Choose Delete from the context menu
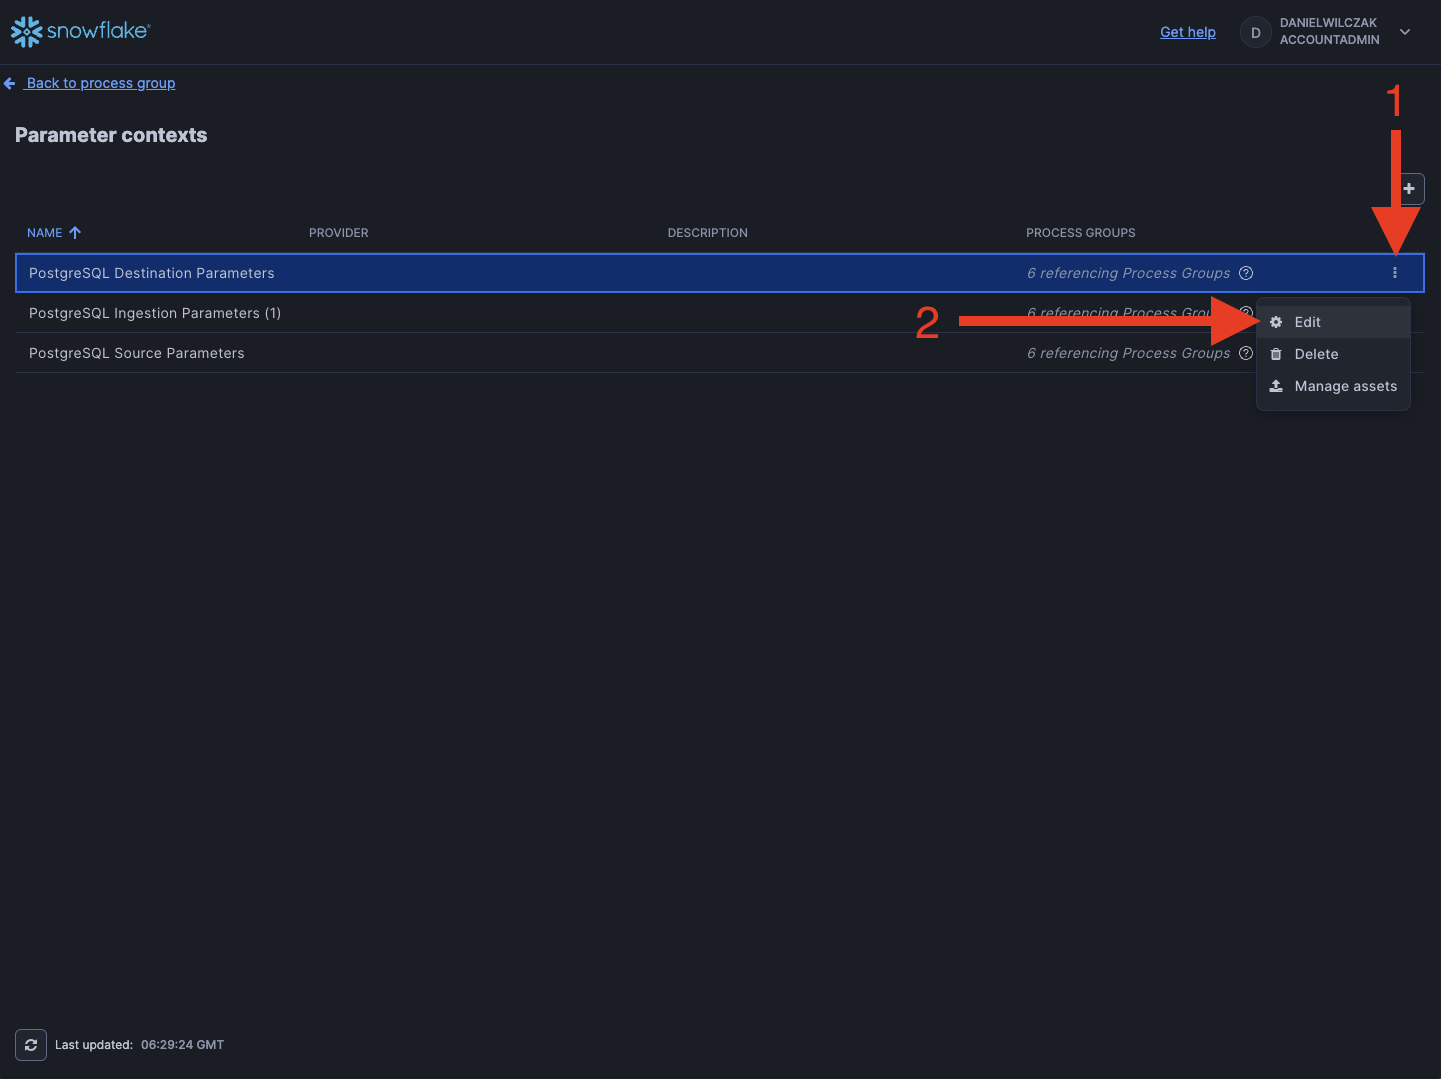This screenshot has width=1441, height=1079. pos(1316,354)
